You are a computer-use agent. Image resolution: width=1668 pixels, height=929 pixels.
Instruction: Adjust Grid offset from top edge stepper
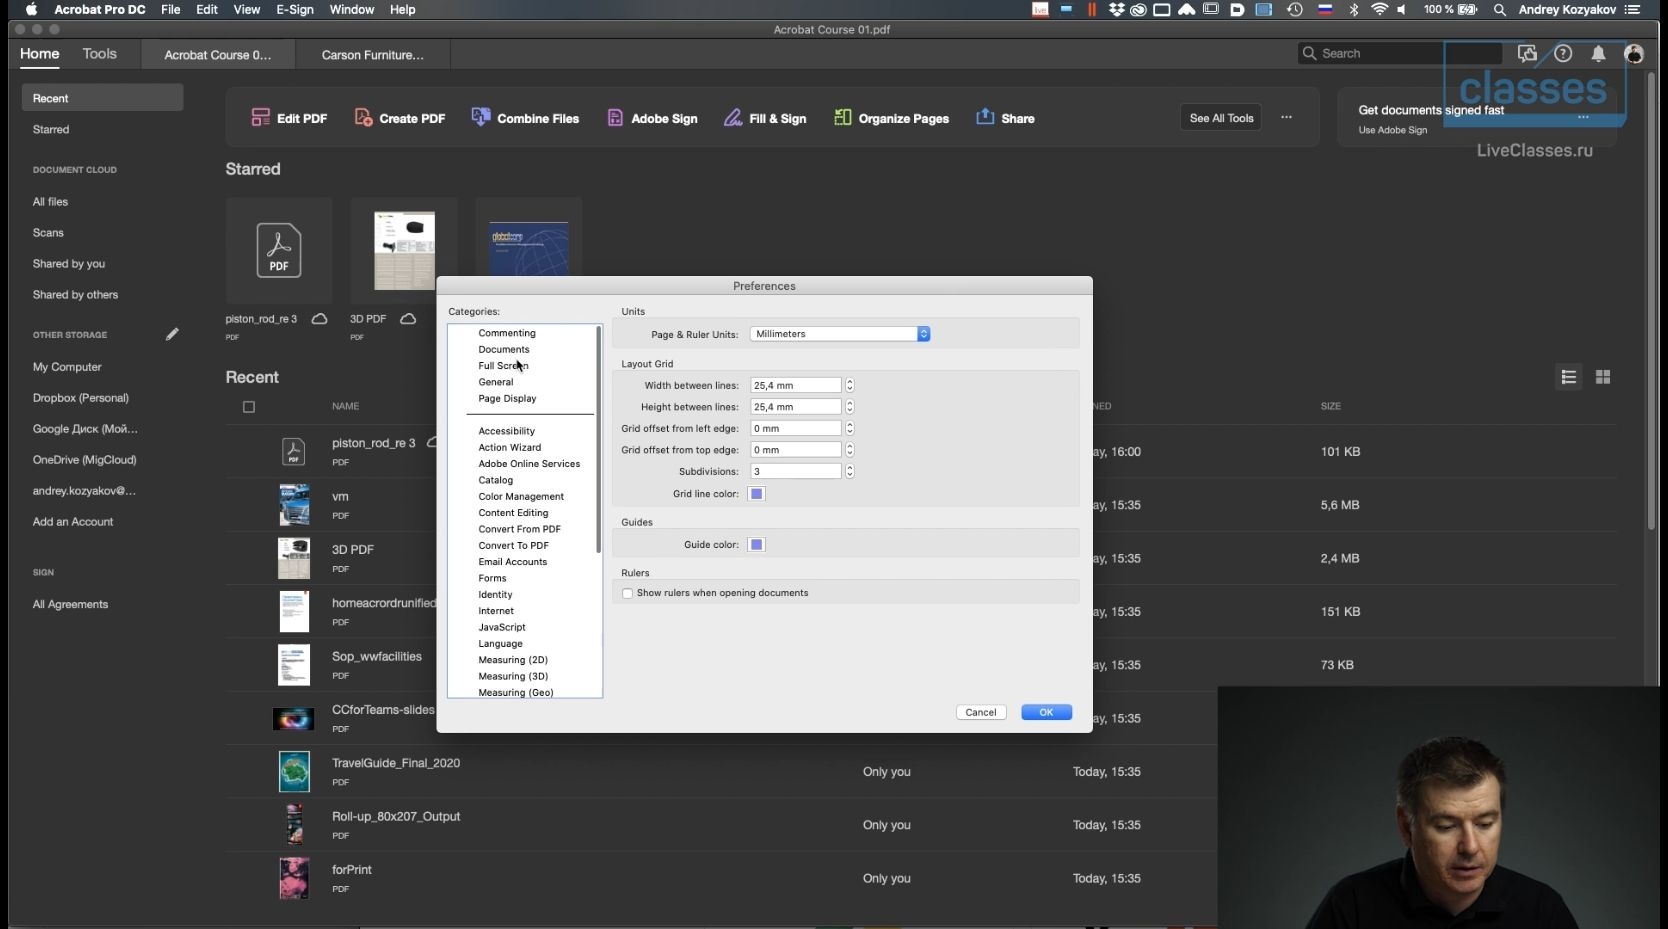click(850, 450)
